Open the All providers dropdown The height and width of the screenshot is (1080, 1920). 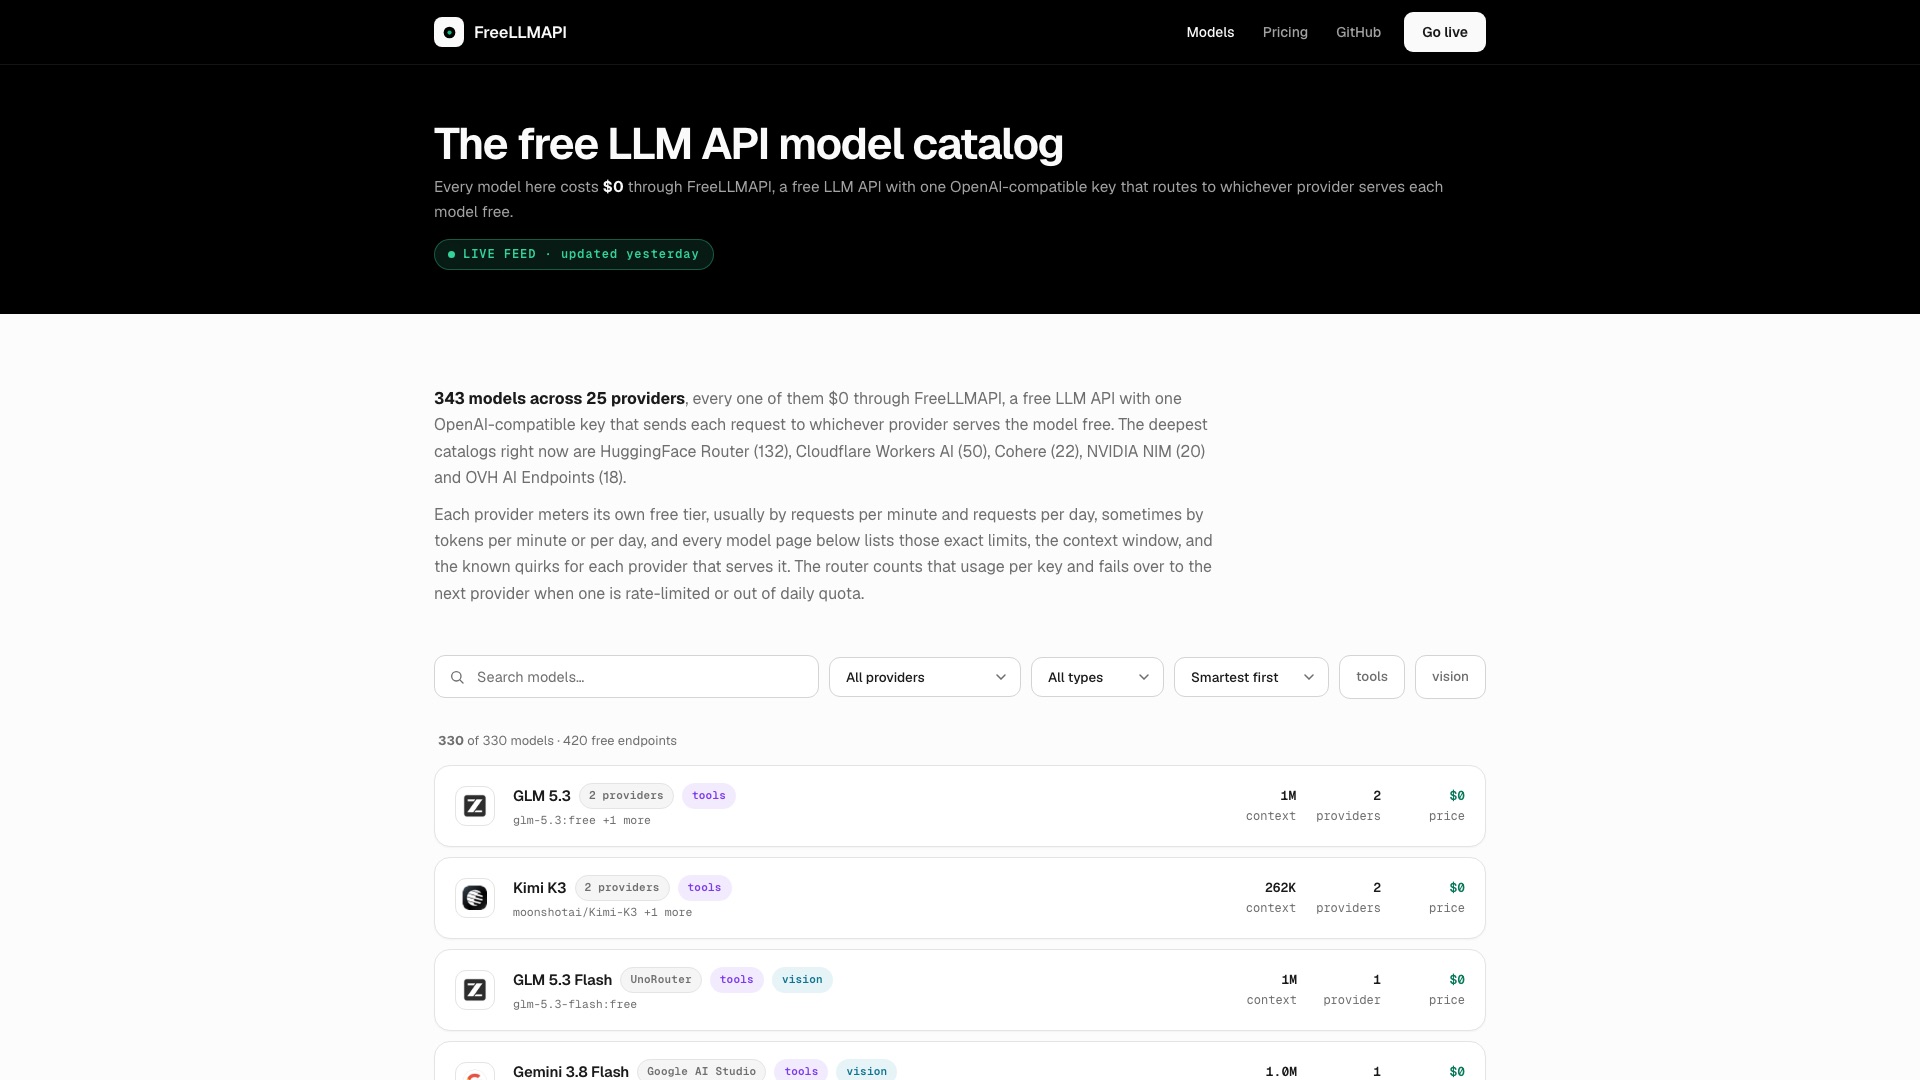click(925, 677)
